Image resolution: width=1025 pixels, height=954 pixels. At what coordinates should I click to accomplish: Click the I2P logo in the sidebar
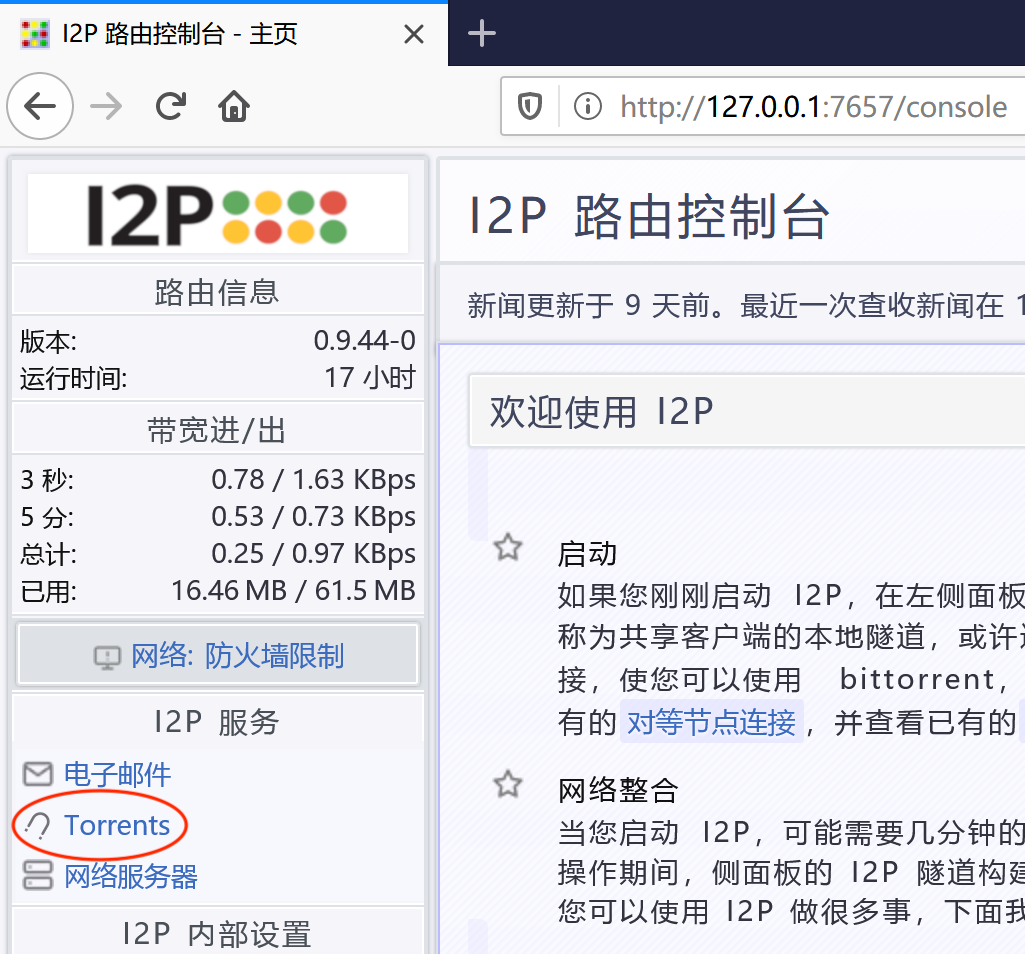(217, 212)
